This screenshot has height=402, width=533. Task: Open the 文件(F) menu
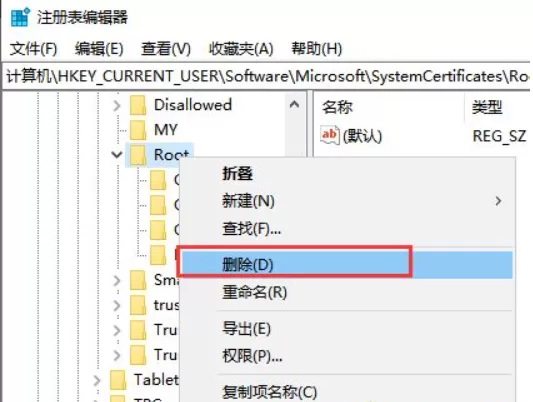point(33,49)
